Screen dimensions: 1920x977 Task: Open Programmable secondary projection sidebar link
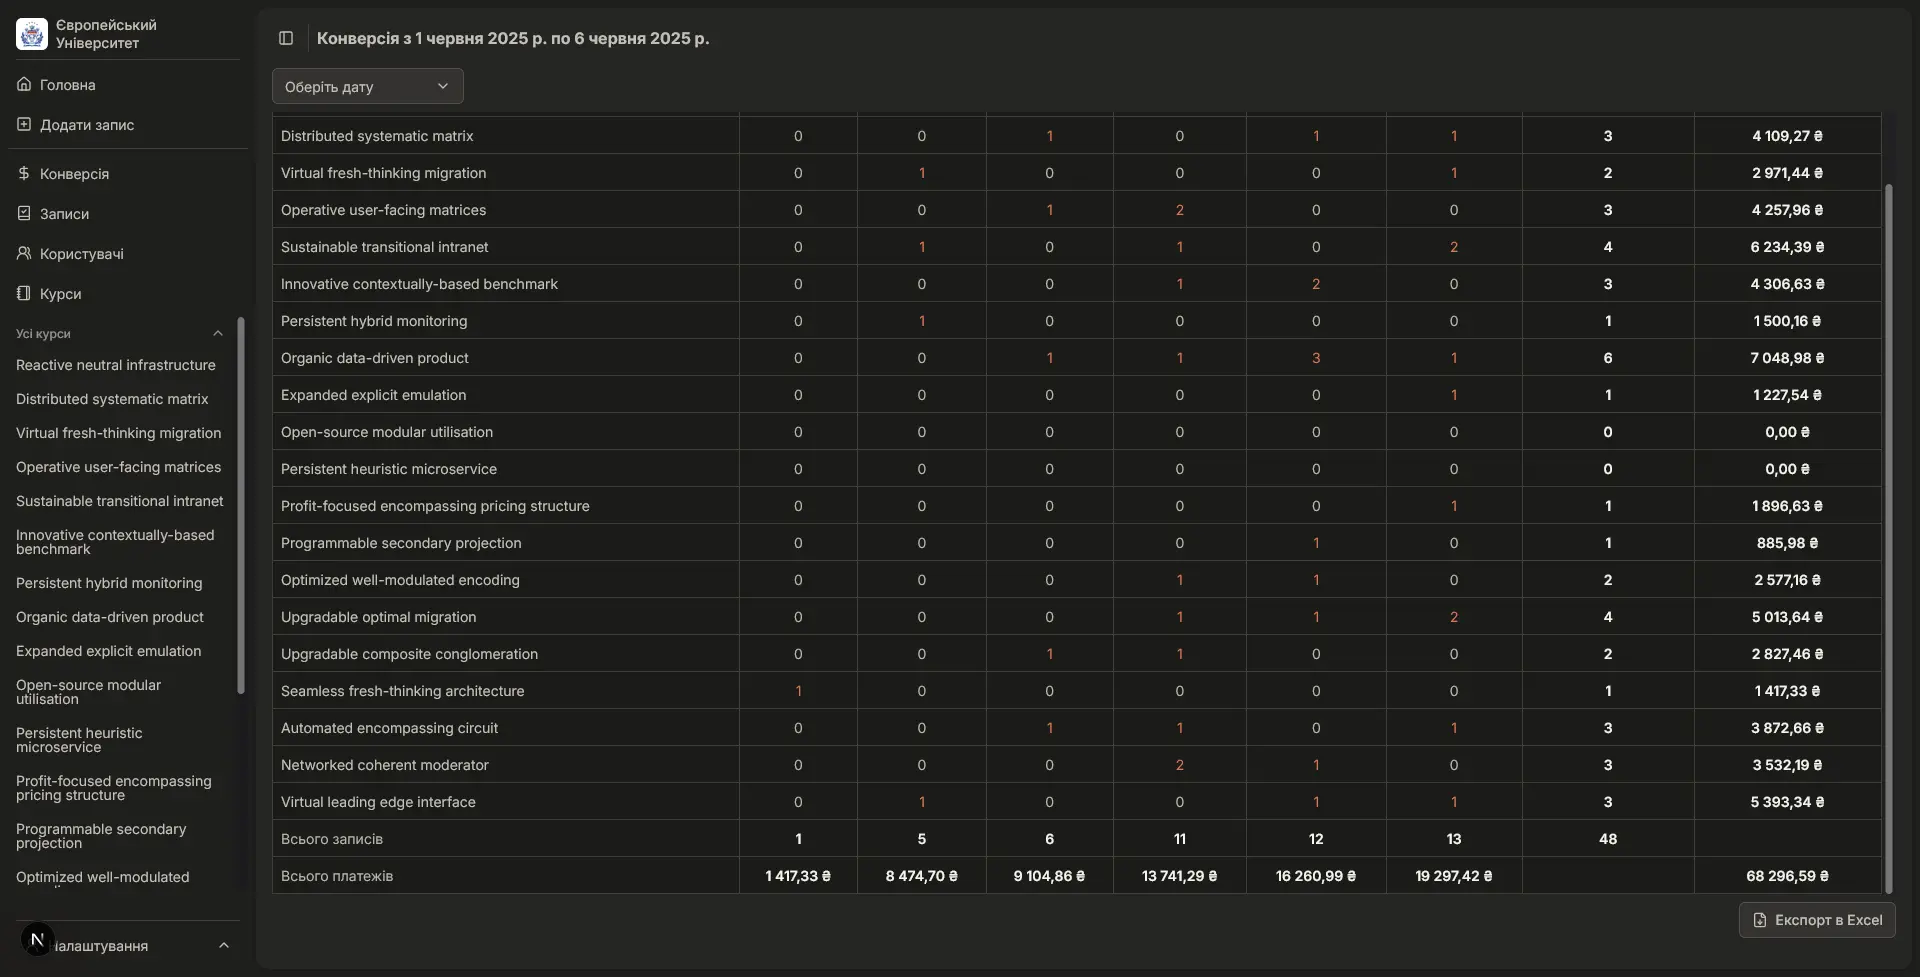[101, 836]
